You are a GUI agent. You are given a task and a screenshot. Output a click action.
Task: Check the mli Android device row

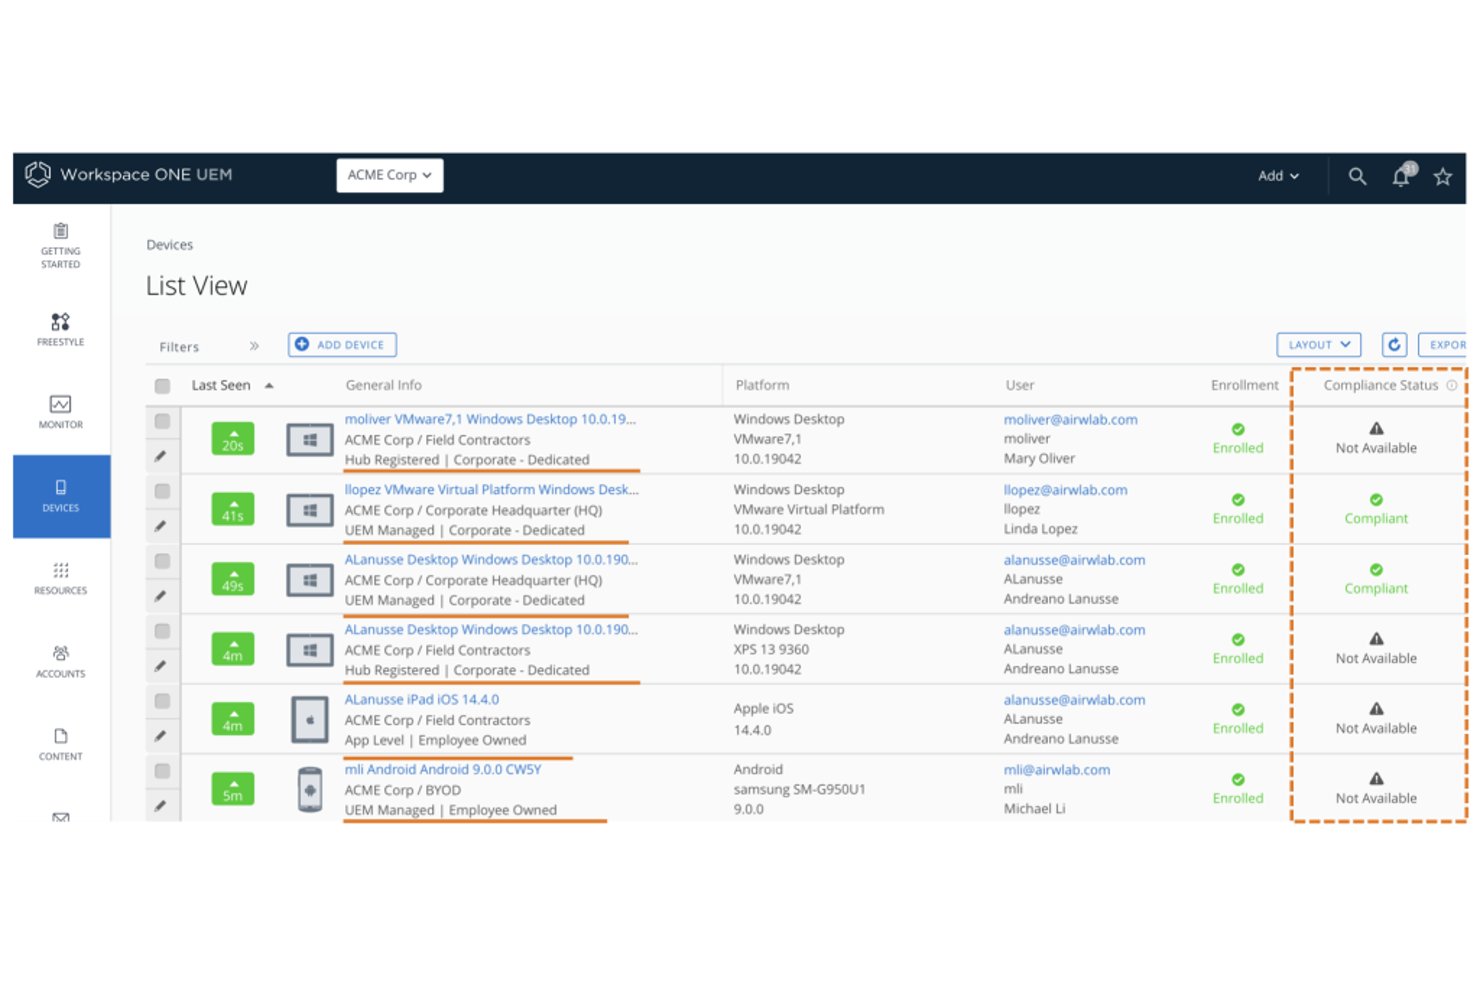(x=162, y=771)
